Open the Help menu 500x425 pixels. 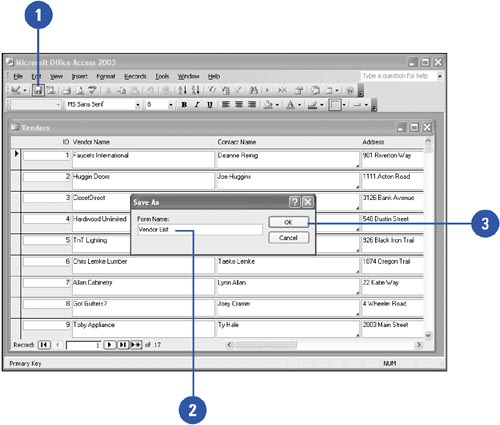[214, 76]
